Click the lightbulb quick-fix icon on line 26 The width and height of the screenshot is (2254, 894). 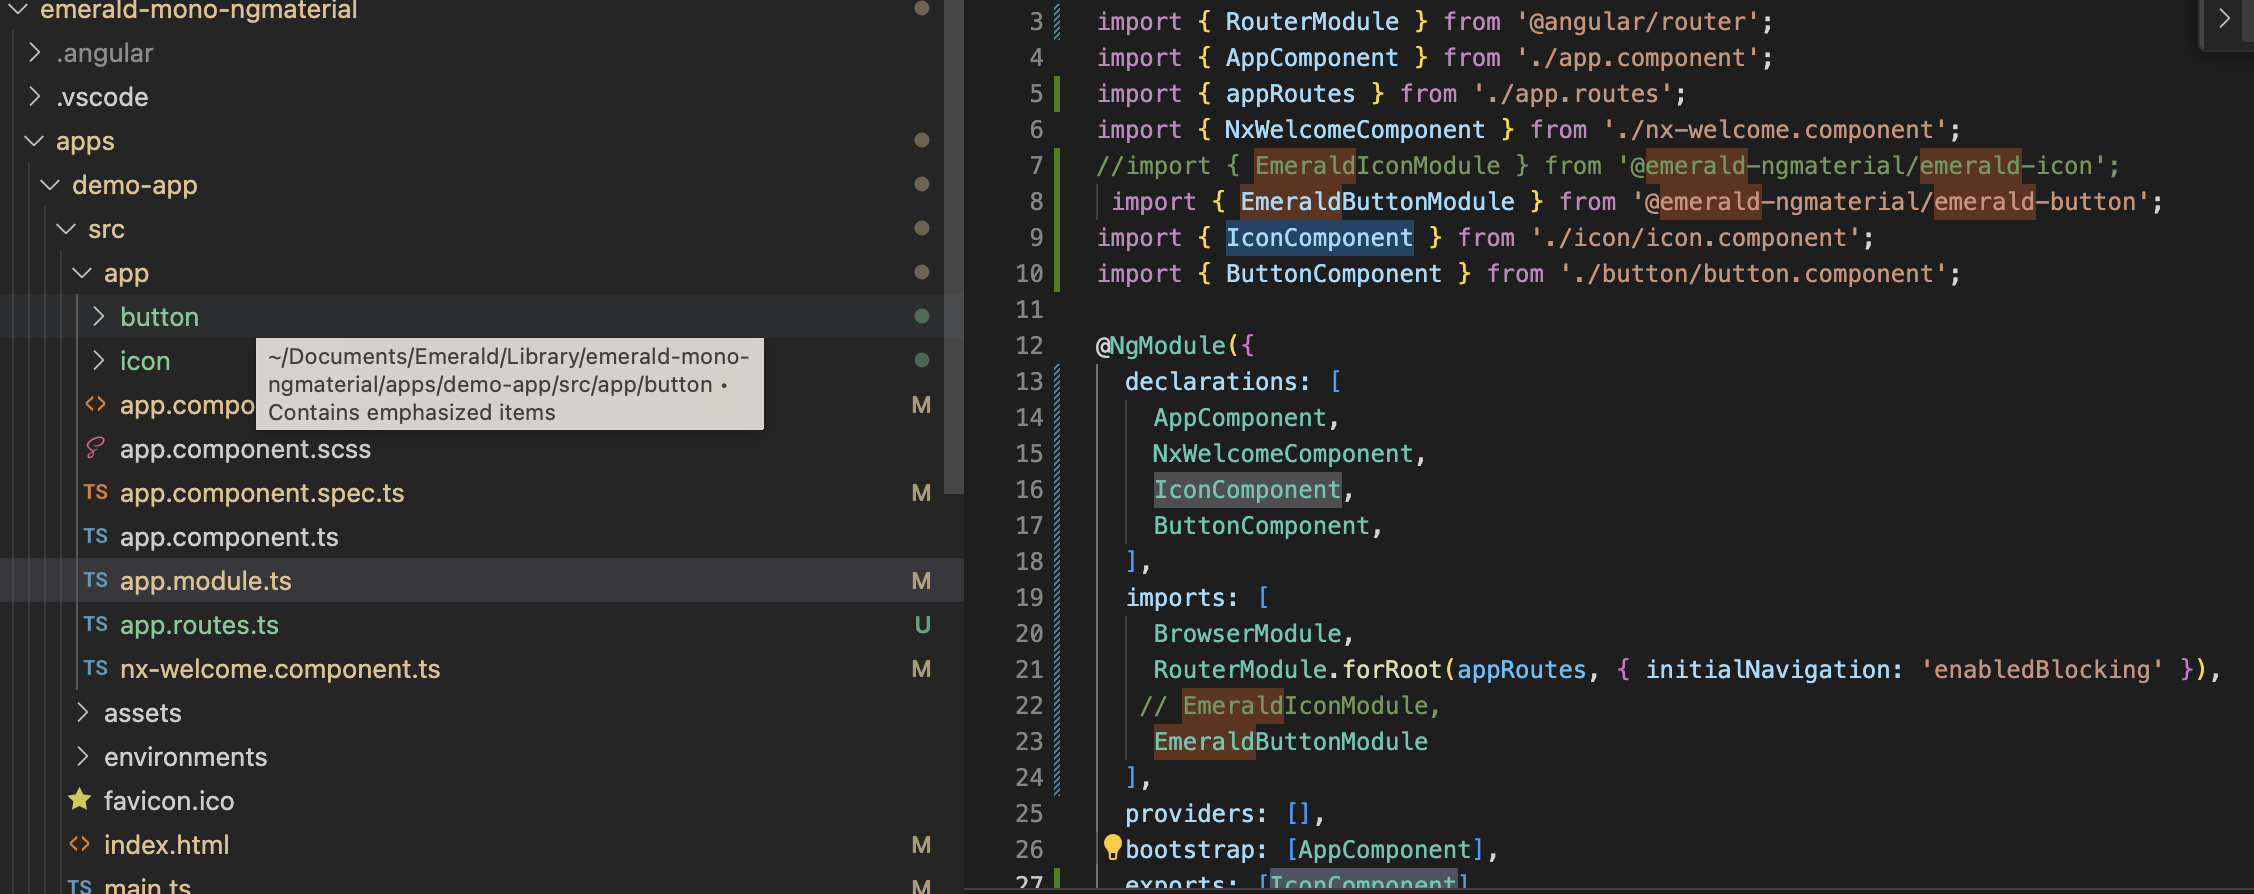[1112, 847]
